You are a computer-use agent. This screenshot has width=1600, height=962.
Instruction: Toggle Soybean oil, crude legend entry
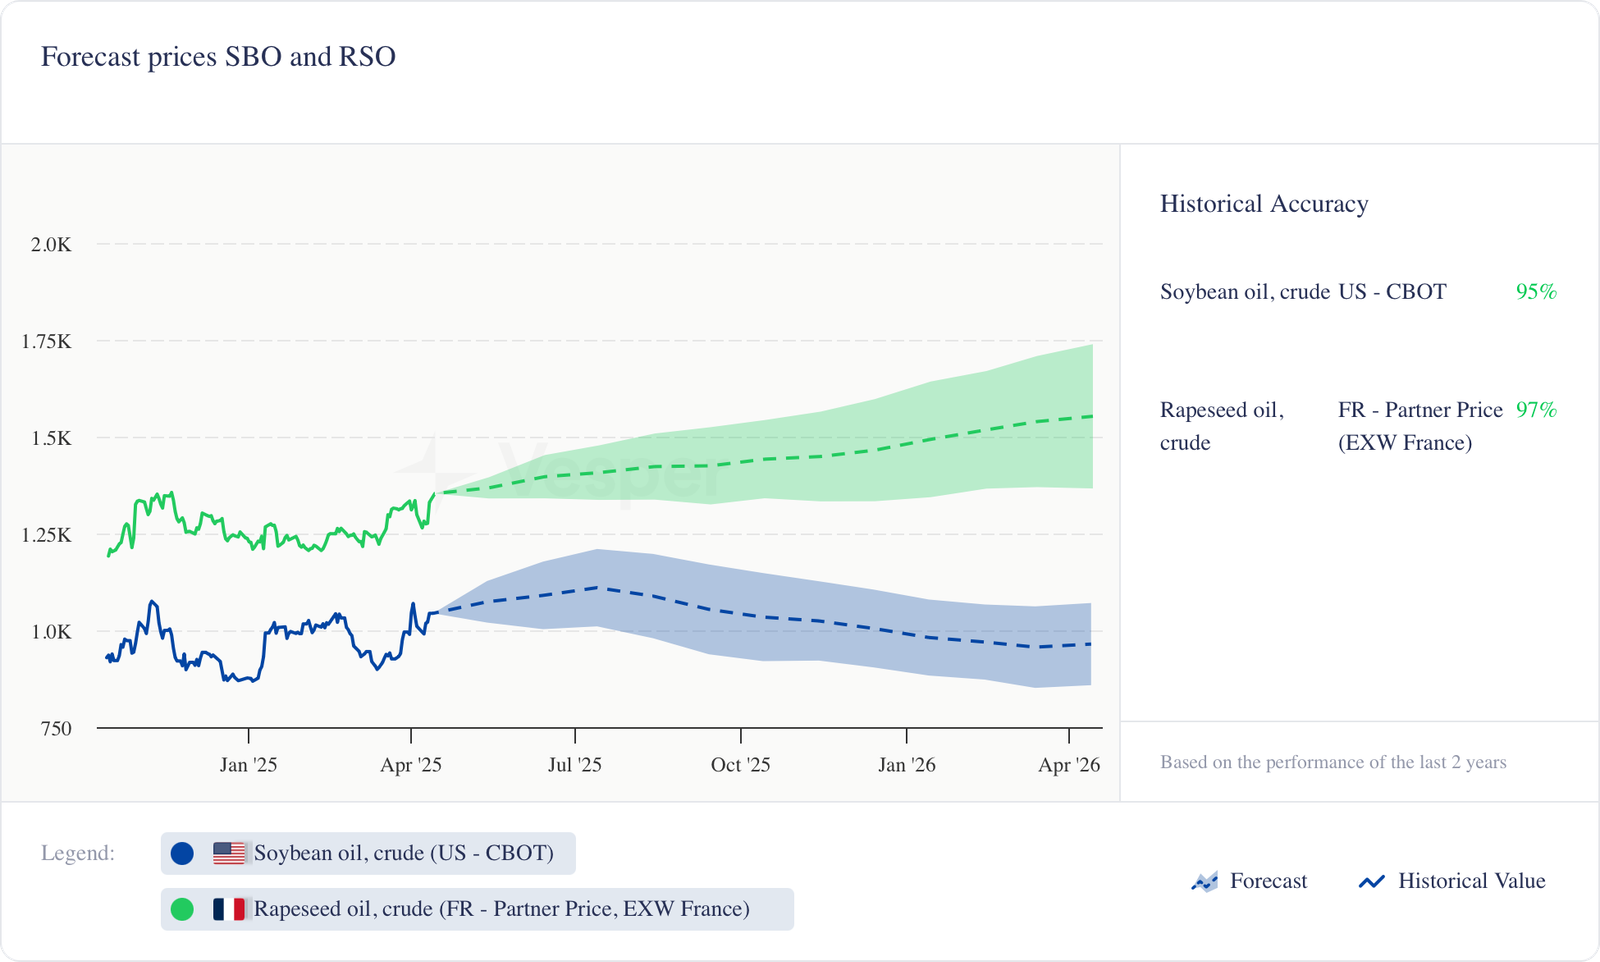click(x=403, y=853)
